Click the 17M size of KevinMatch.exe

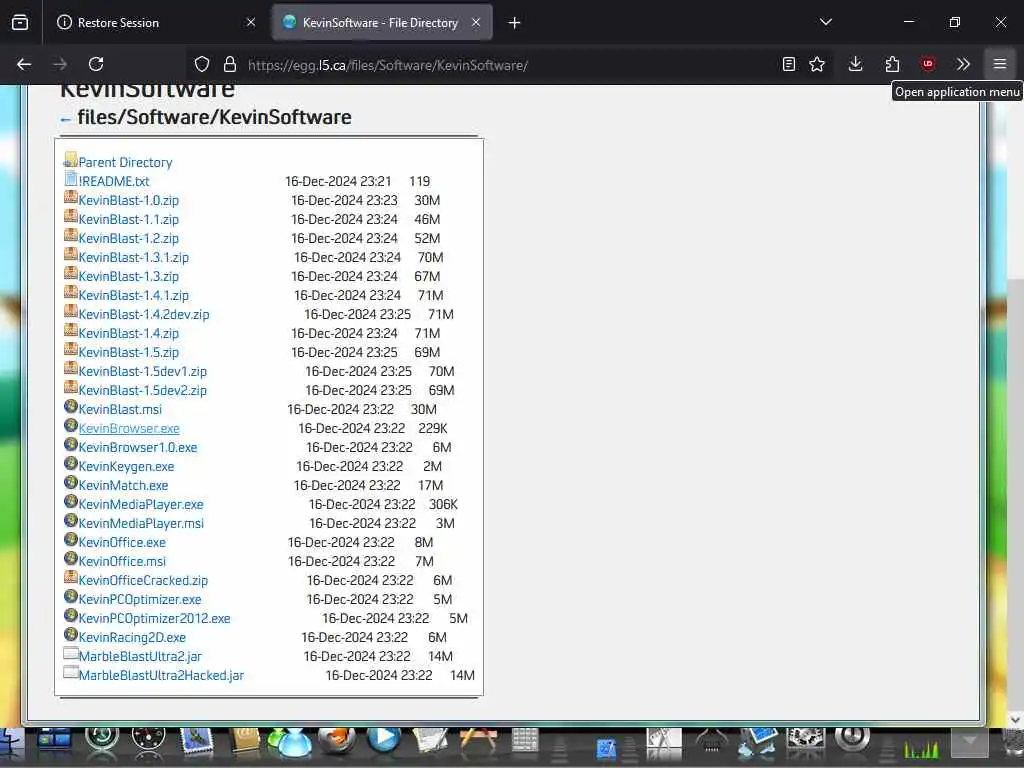tap(430, 485)
